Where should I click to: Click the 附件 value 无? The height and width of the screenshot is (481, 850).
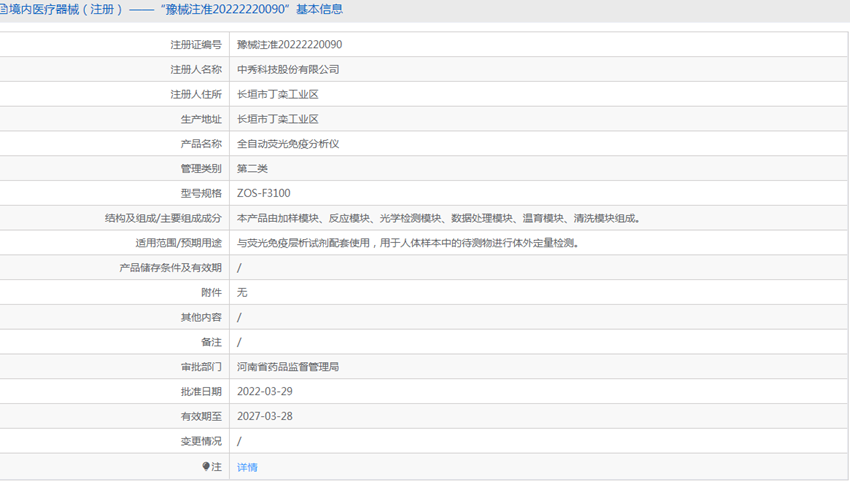[242, 292]
